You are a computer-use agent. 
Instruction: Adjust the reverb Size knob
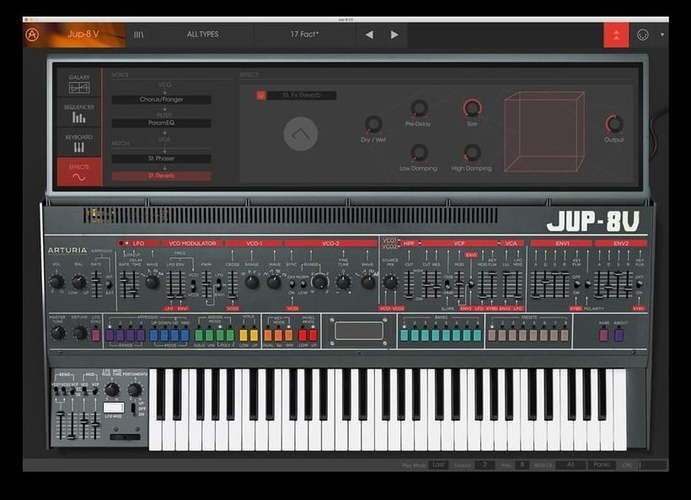pyautogui.click(x=472, y=108)
